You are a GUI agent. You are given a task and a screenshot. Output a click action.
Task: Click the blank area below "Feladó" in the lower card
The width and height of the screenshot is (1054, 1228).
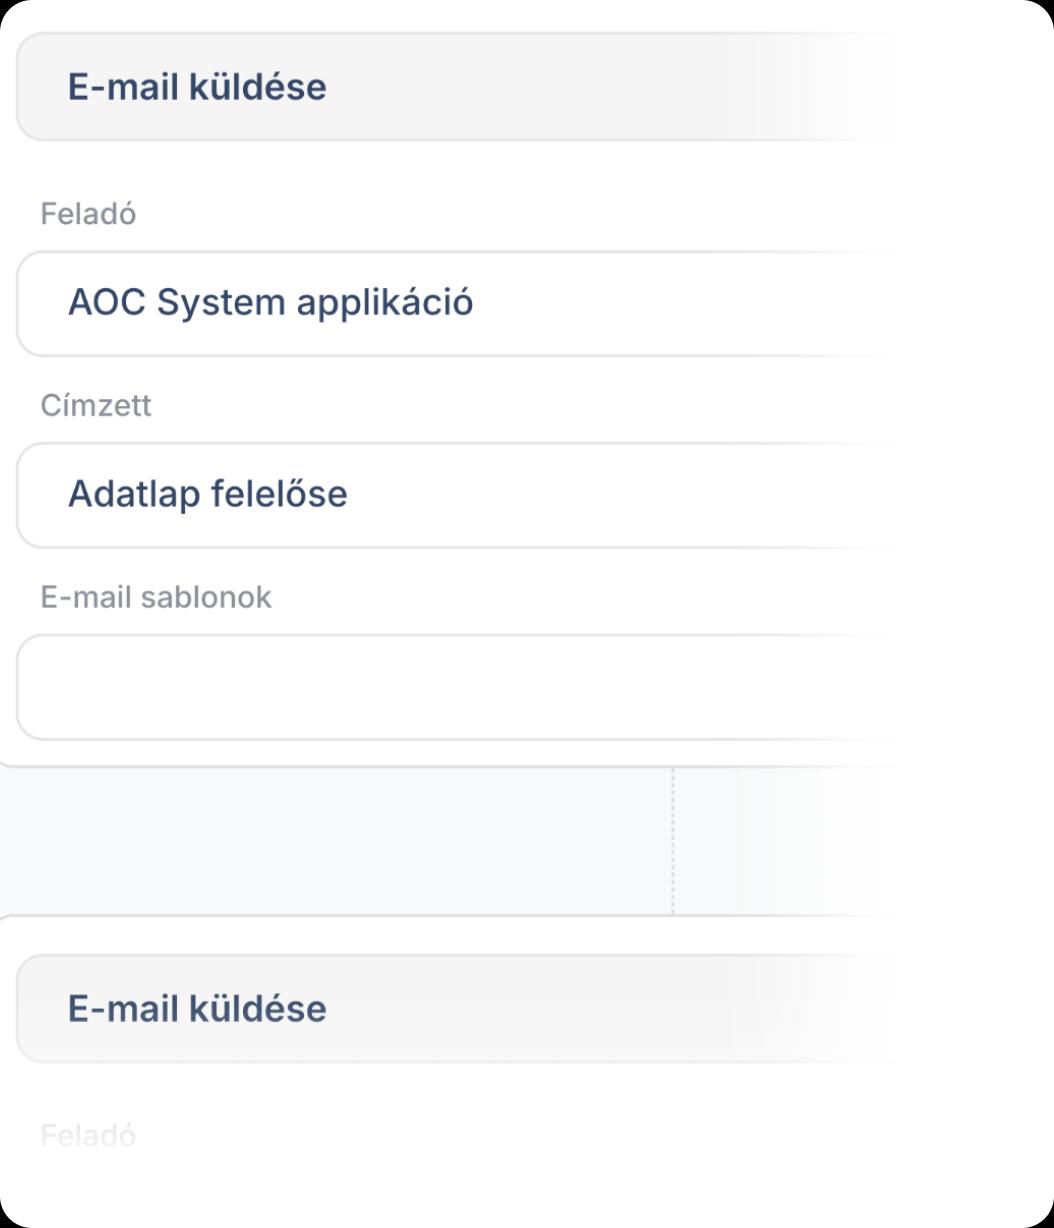(400, 1185)
